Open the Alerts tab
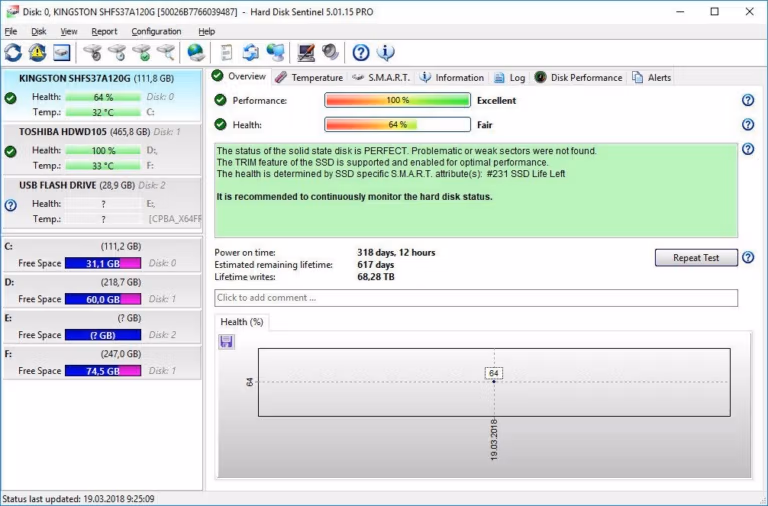The image size is (768, 506). pyautogui.click(x=652, y=77)
